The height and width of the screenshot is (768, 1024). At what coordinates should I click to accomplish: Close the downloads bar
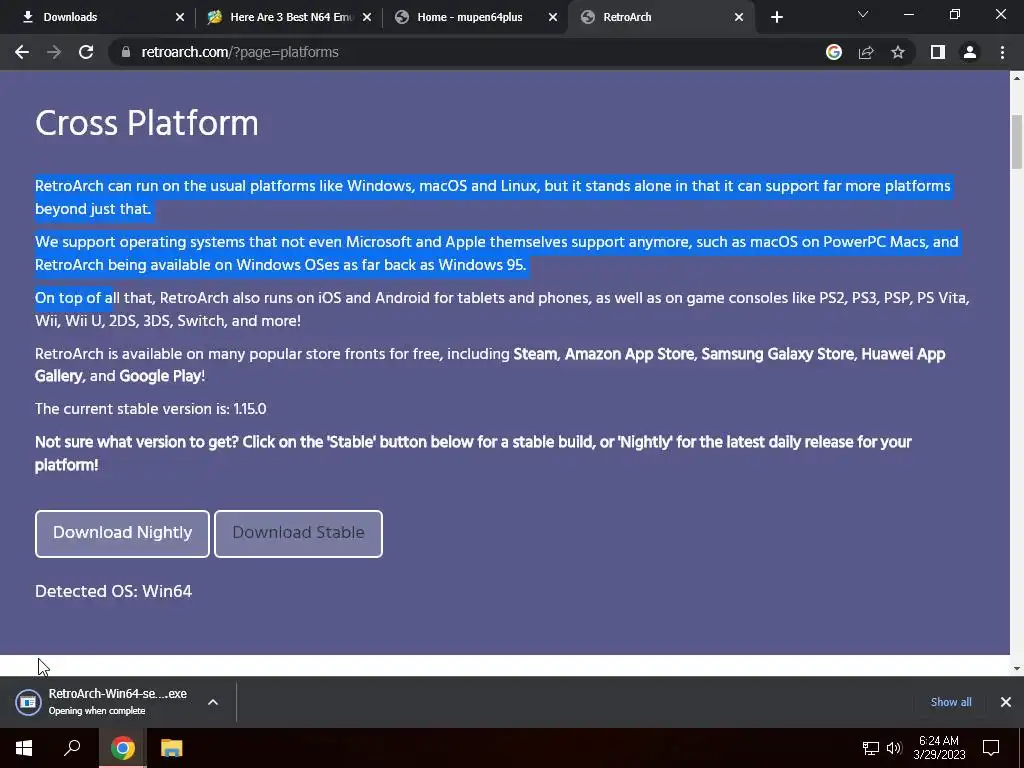pos(1006,702)
